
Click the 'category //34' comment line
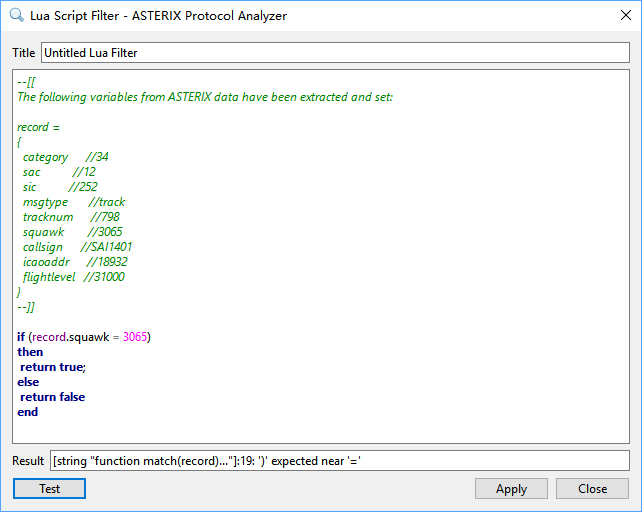tap(66, 157)
